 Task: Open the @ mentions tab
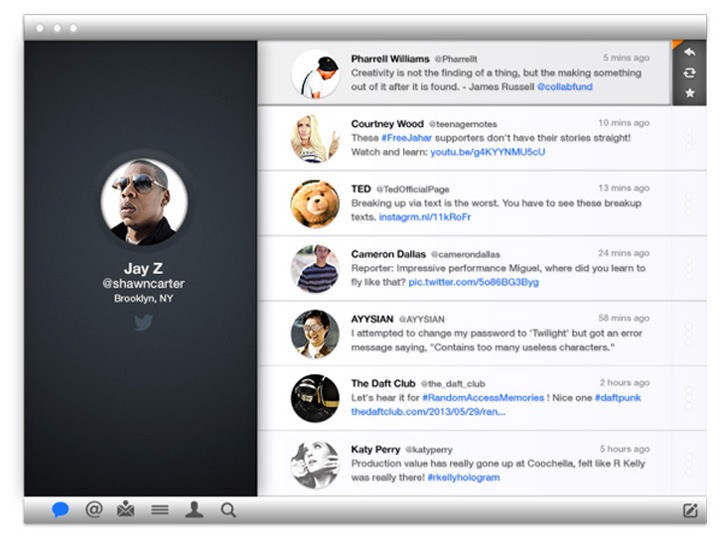click(94, 509)
